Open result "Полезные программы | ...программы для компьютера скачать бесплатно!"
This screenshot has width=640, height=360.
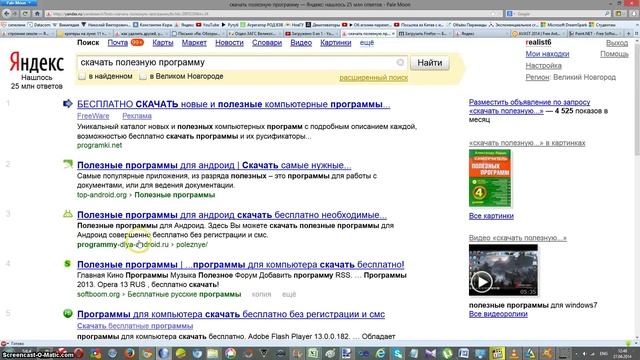[x=240, y=264]
